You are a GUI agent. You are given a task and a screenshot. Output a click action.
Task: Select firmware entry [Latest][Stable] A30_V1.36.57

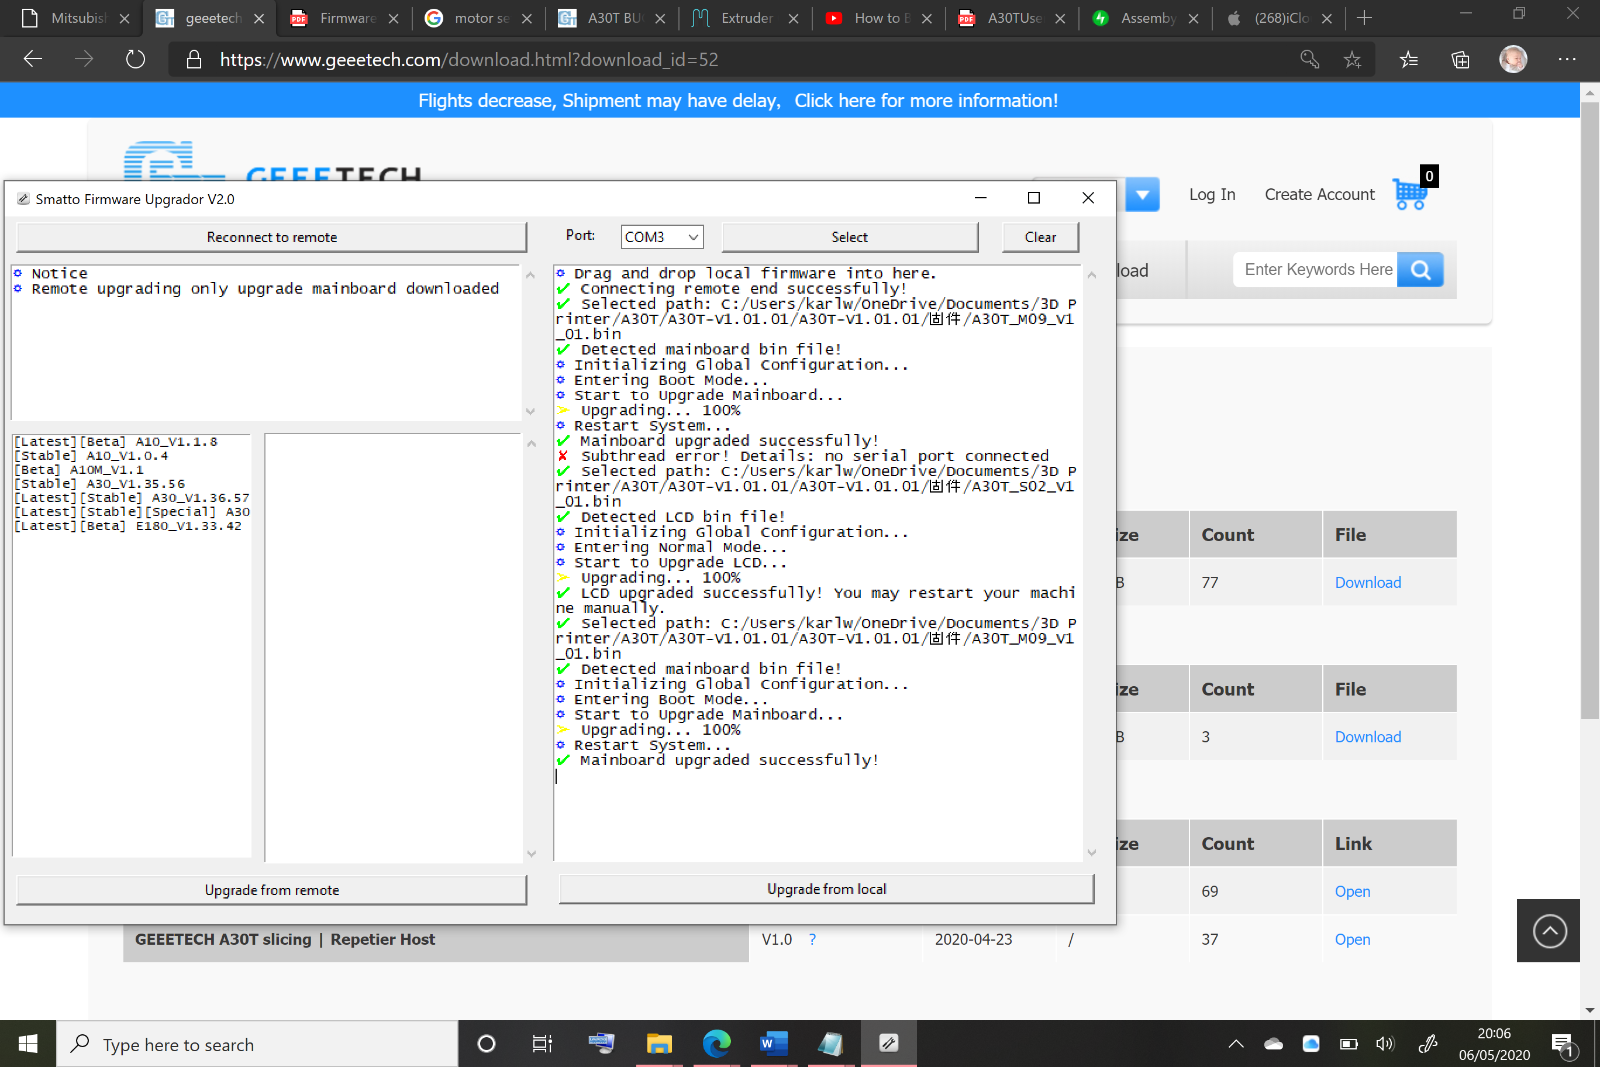[x=132, y=497]
